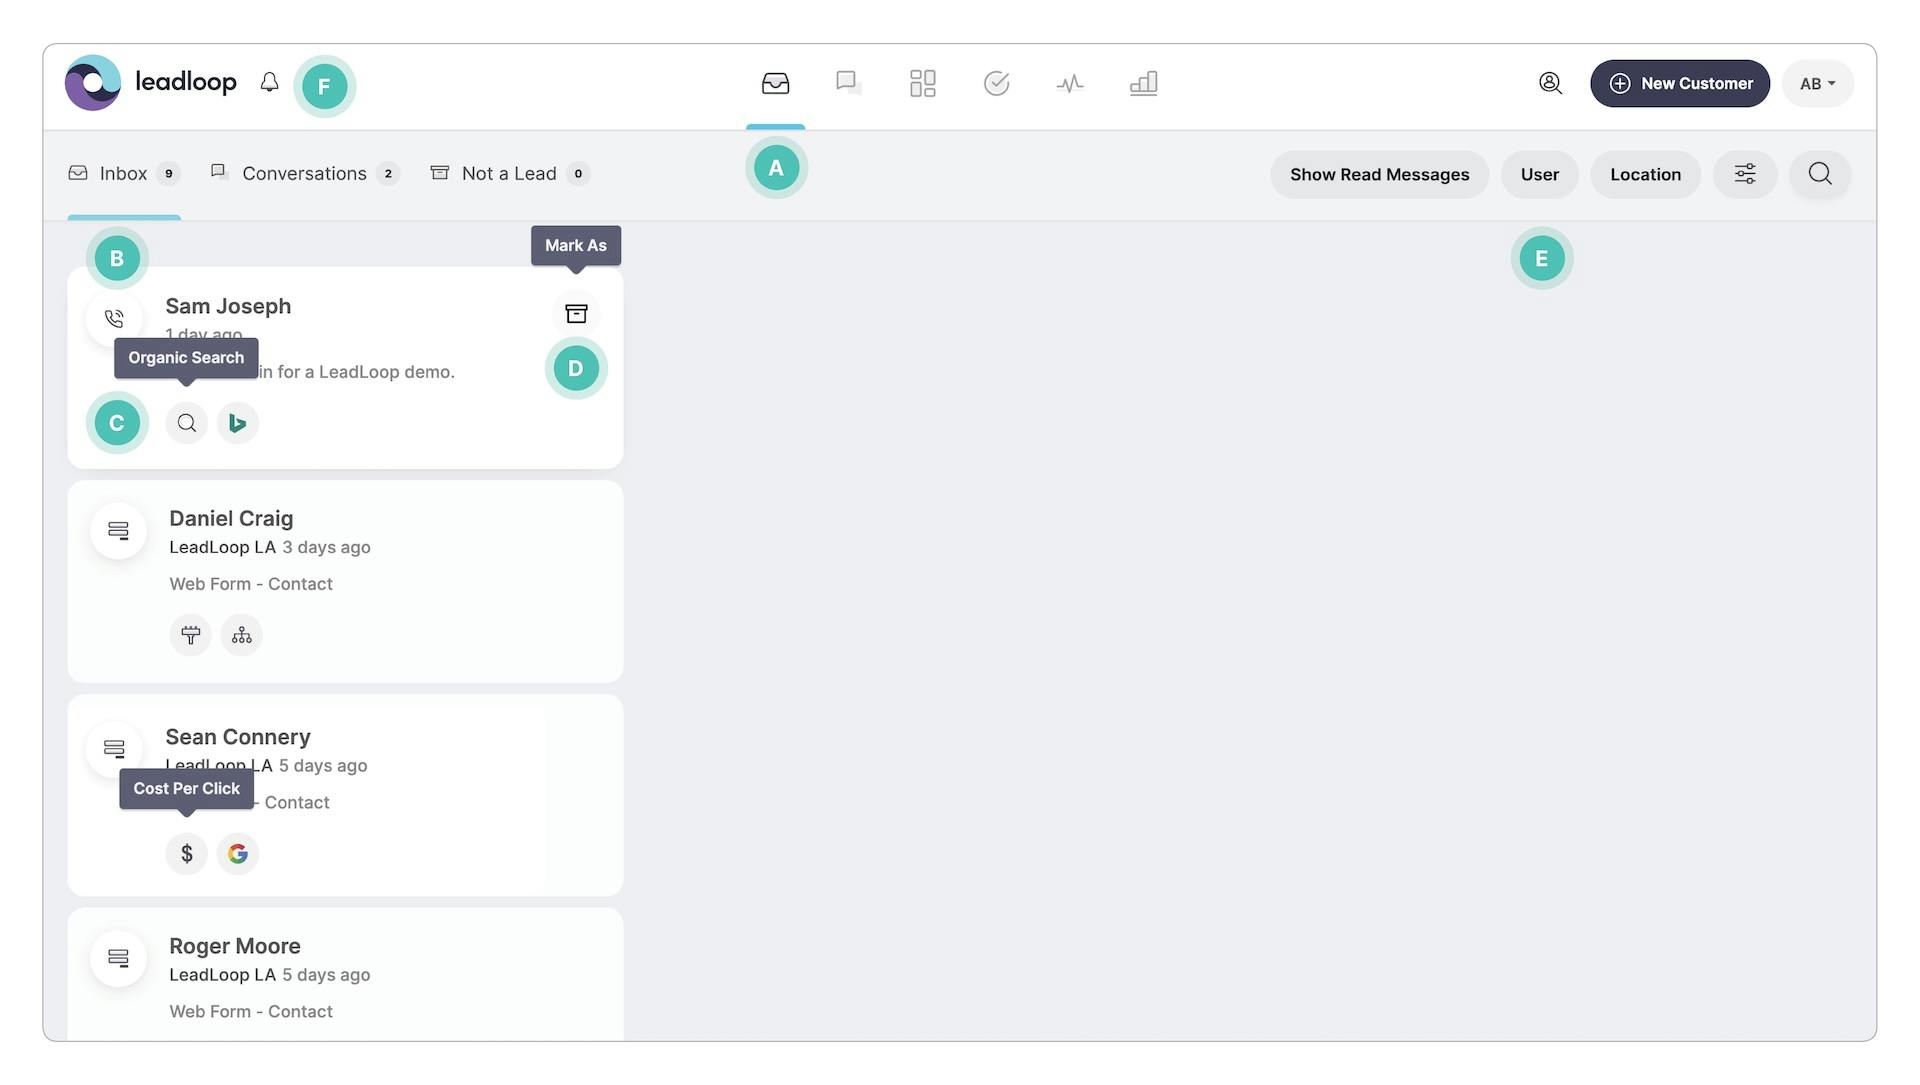
Task: Click the notification bell icon
Action: (x=269, y=83)
